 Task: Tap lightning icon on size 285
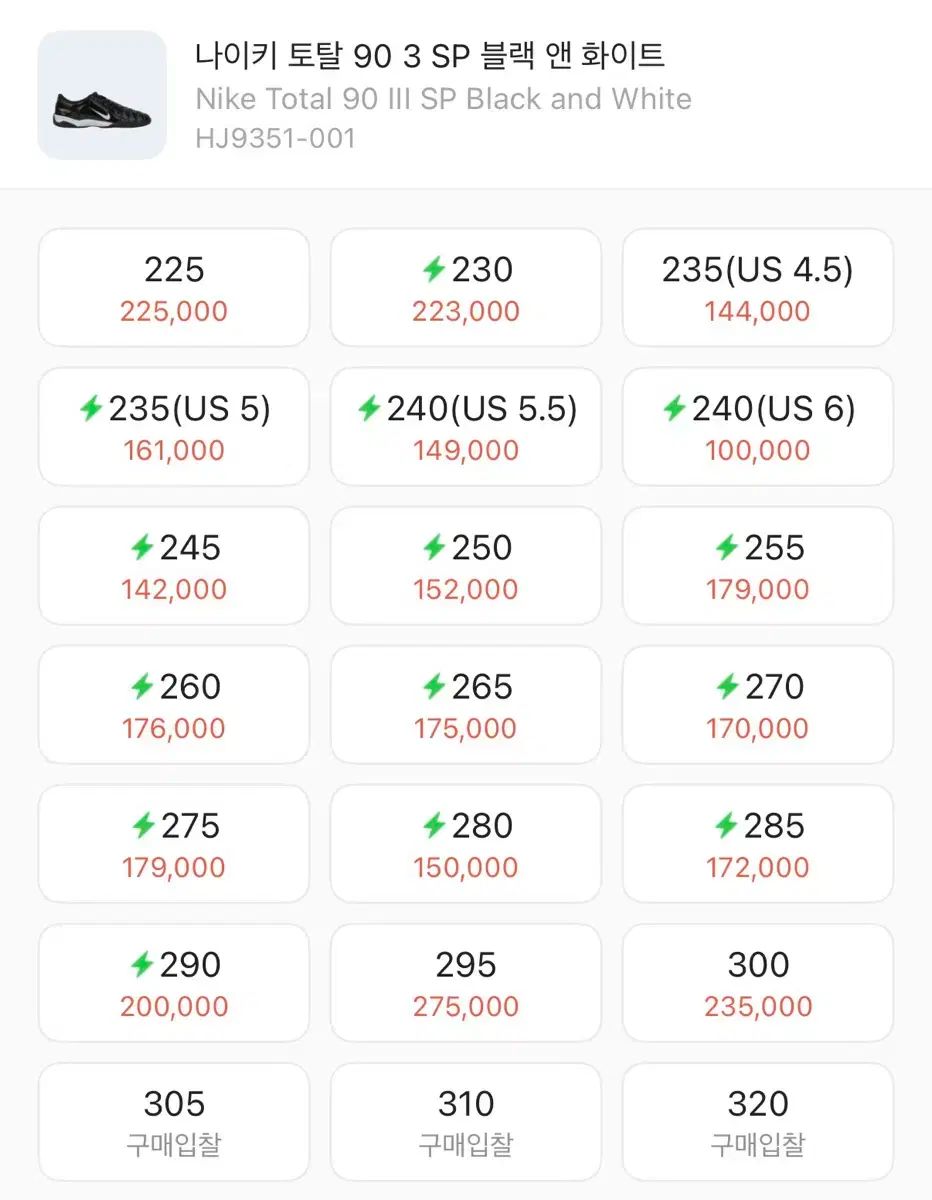pos(726,825)
